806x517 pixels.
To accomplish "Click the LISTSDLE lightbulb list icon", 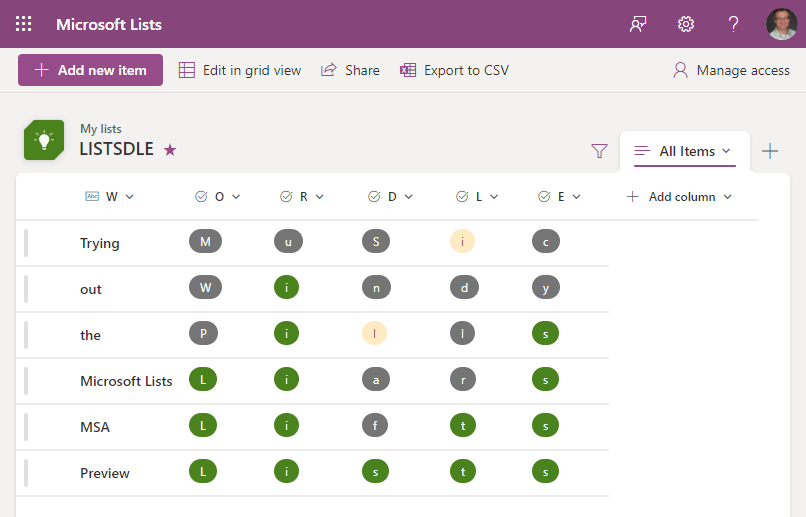I will [x=44, y=140].
